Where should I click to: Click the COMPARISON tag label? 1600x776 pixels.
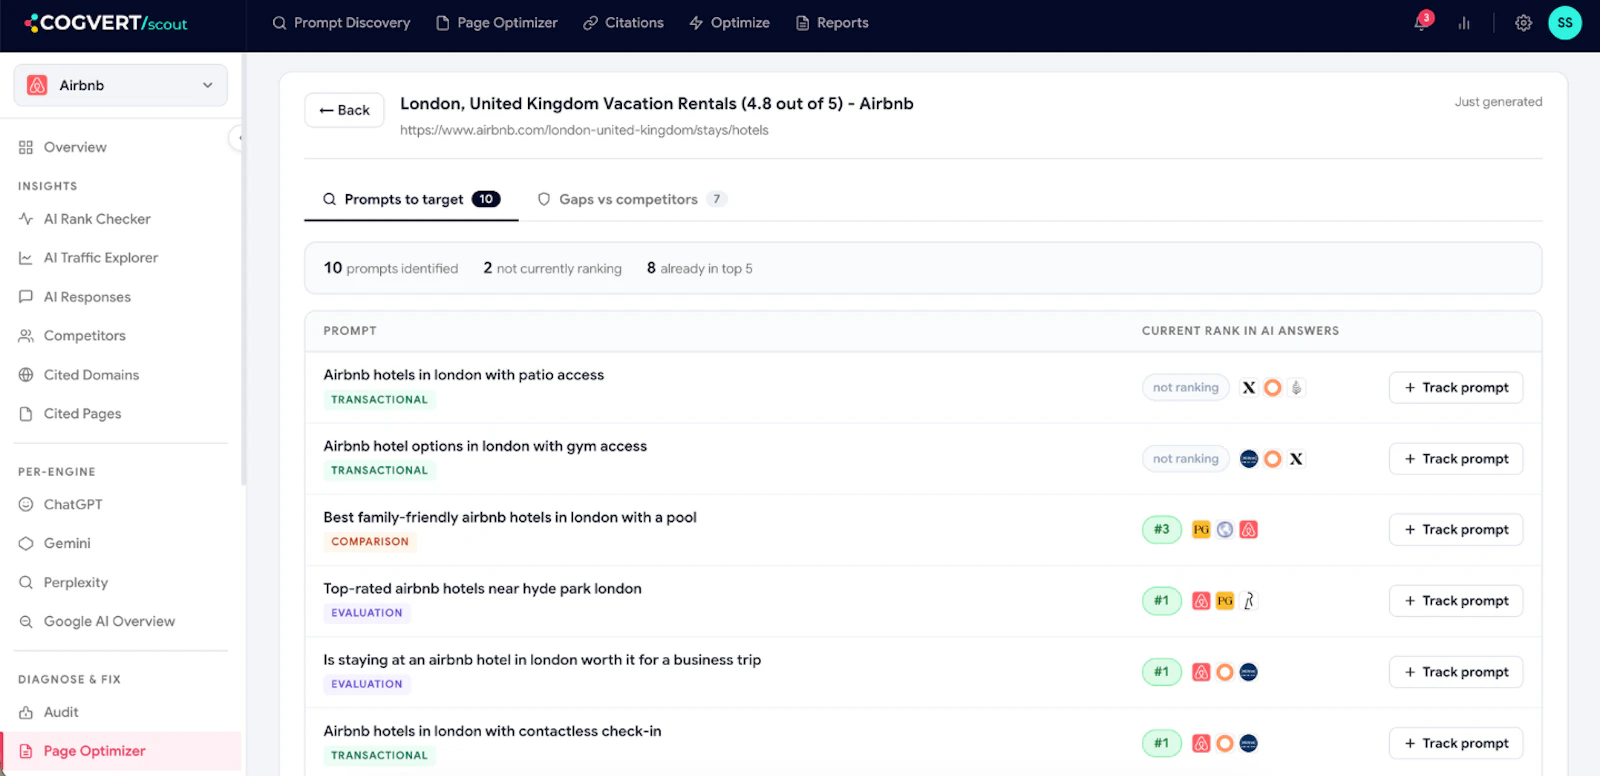(370, 542)
